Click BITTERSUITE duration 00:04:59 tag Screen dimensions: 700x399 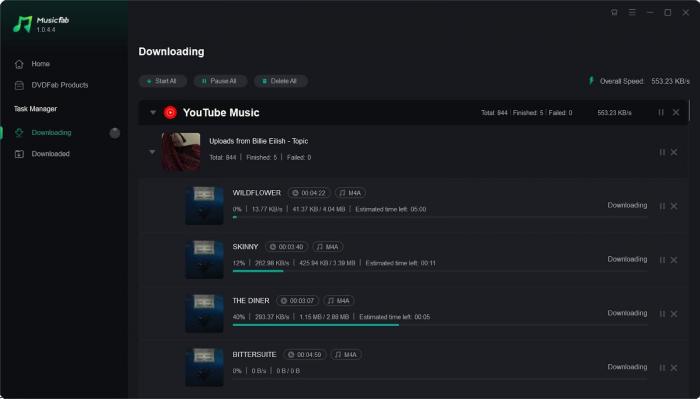(x=305, y=354)
